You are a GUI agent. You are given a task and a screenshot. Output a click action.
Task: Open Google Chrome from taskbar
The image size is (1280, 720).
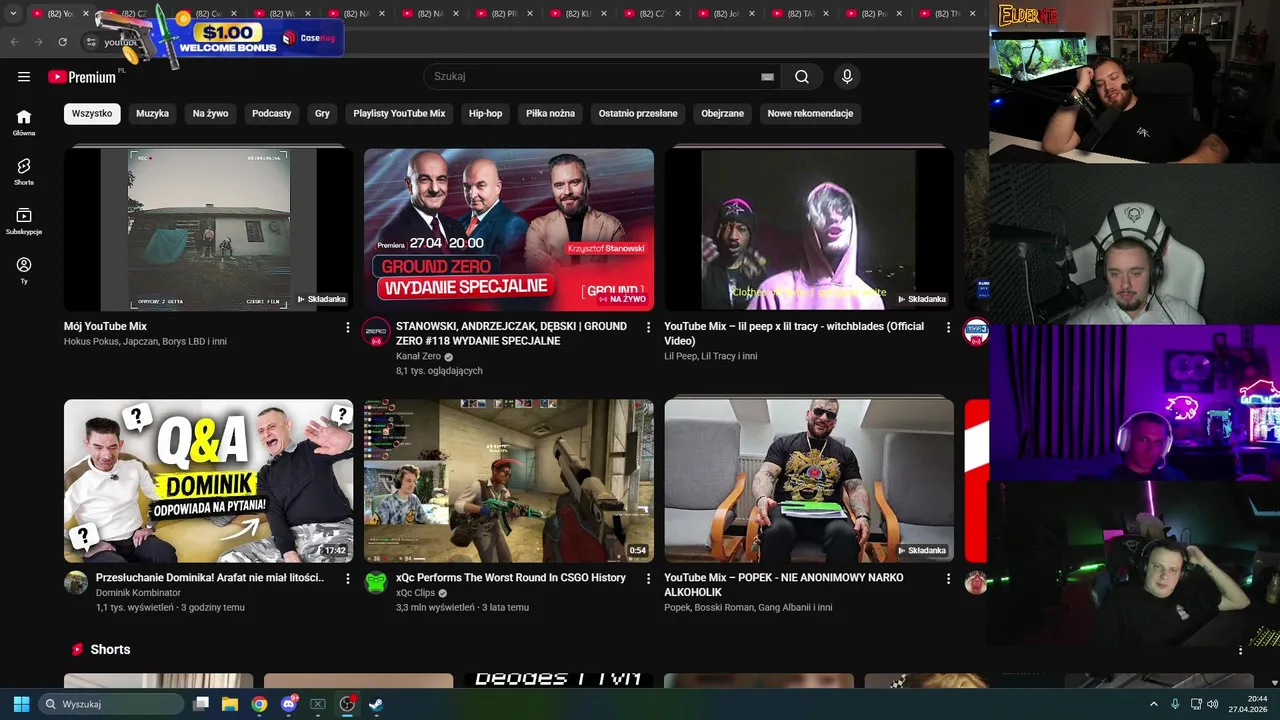tap(259, 704)
